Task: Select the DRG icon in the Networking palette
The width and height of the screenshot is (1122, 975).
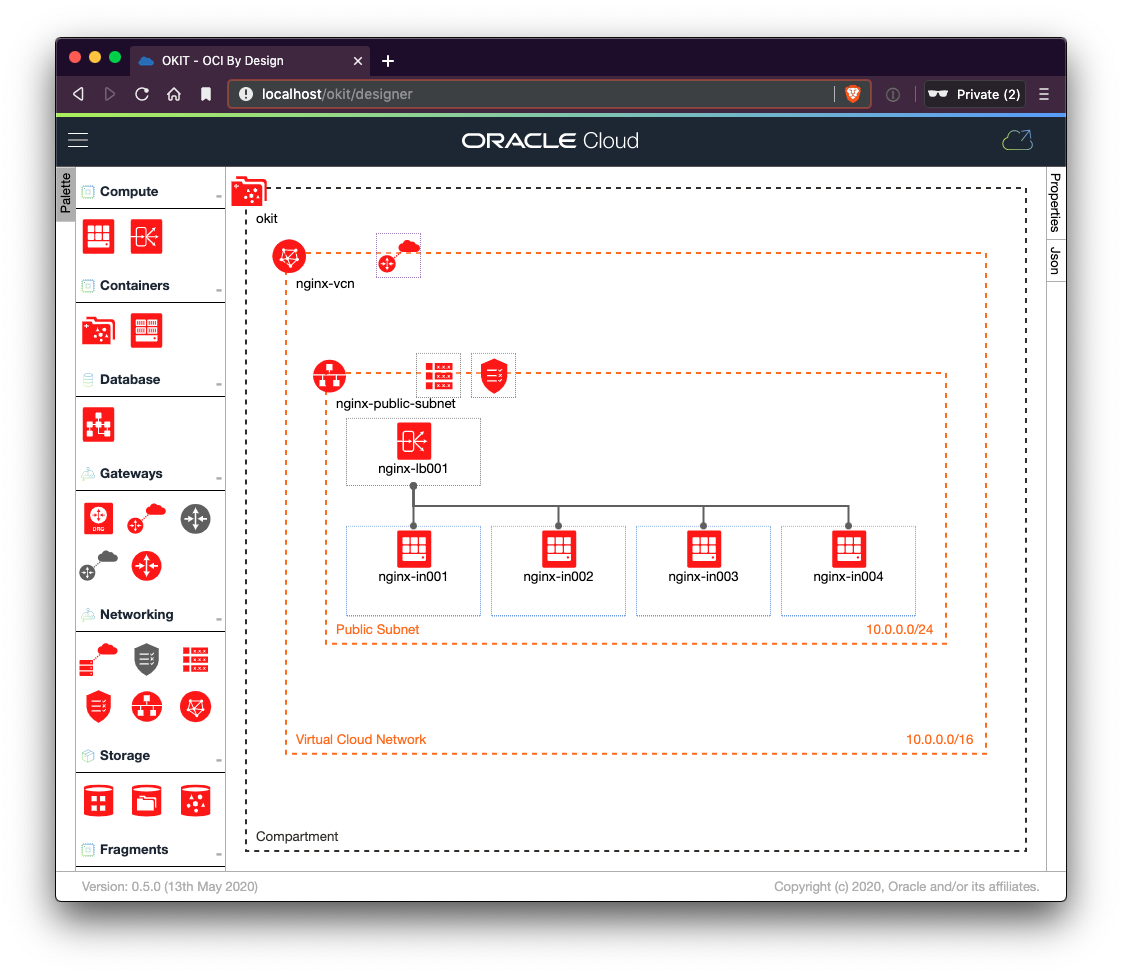Action: (x=98, y=518)
